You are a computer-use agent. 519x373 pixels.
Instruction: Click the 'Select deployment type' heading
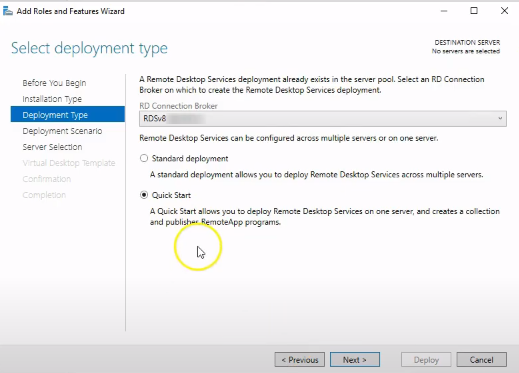[89, 48]
